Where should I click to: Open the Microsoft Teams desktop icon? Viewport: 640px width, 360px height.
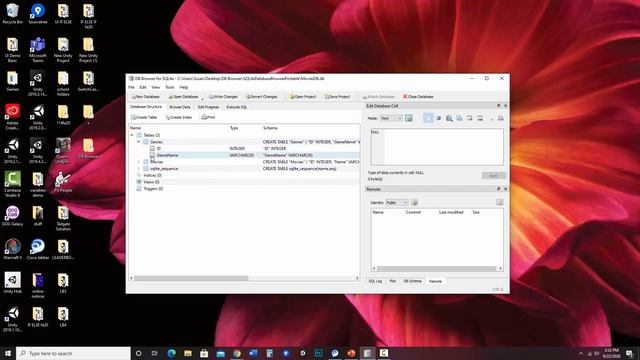click(x=38, y=50)
